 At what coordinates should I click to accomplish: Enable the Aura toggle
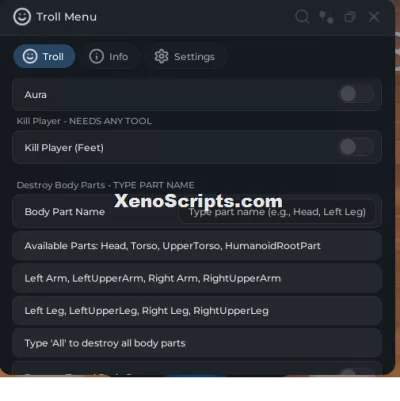point(356,94)
